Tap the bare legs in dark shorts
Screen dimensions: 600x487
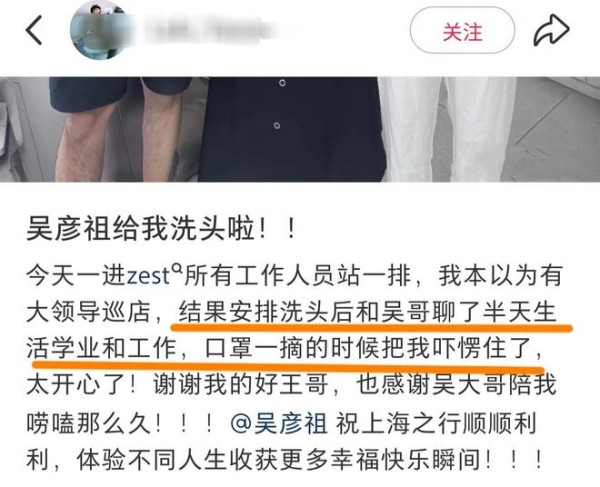119,129
